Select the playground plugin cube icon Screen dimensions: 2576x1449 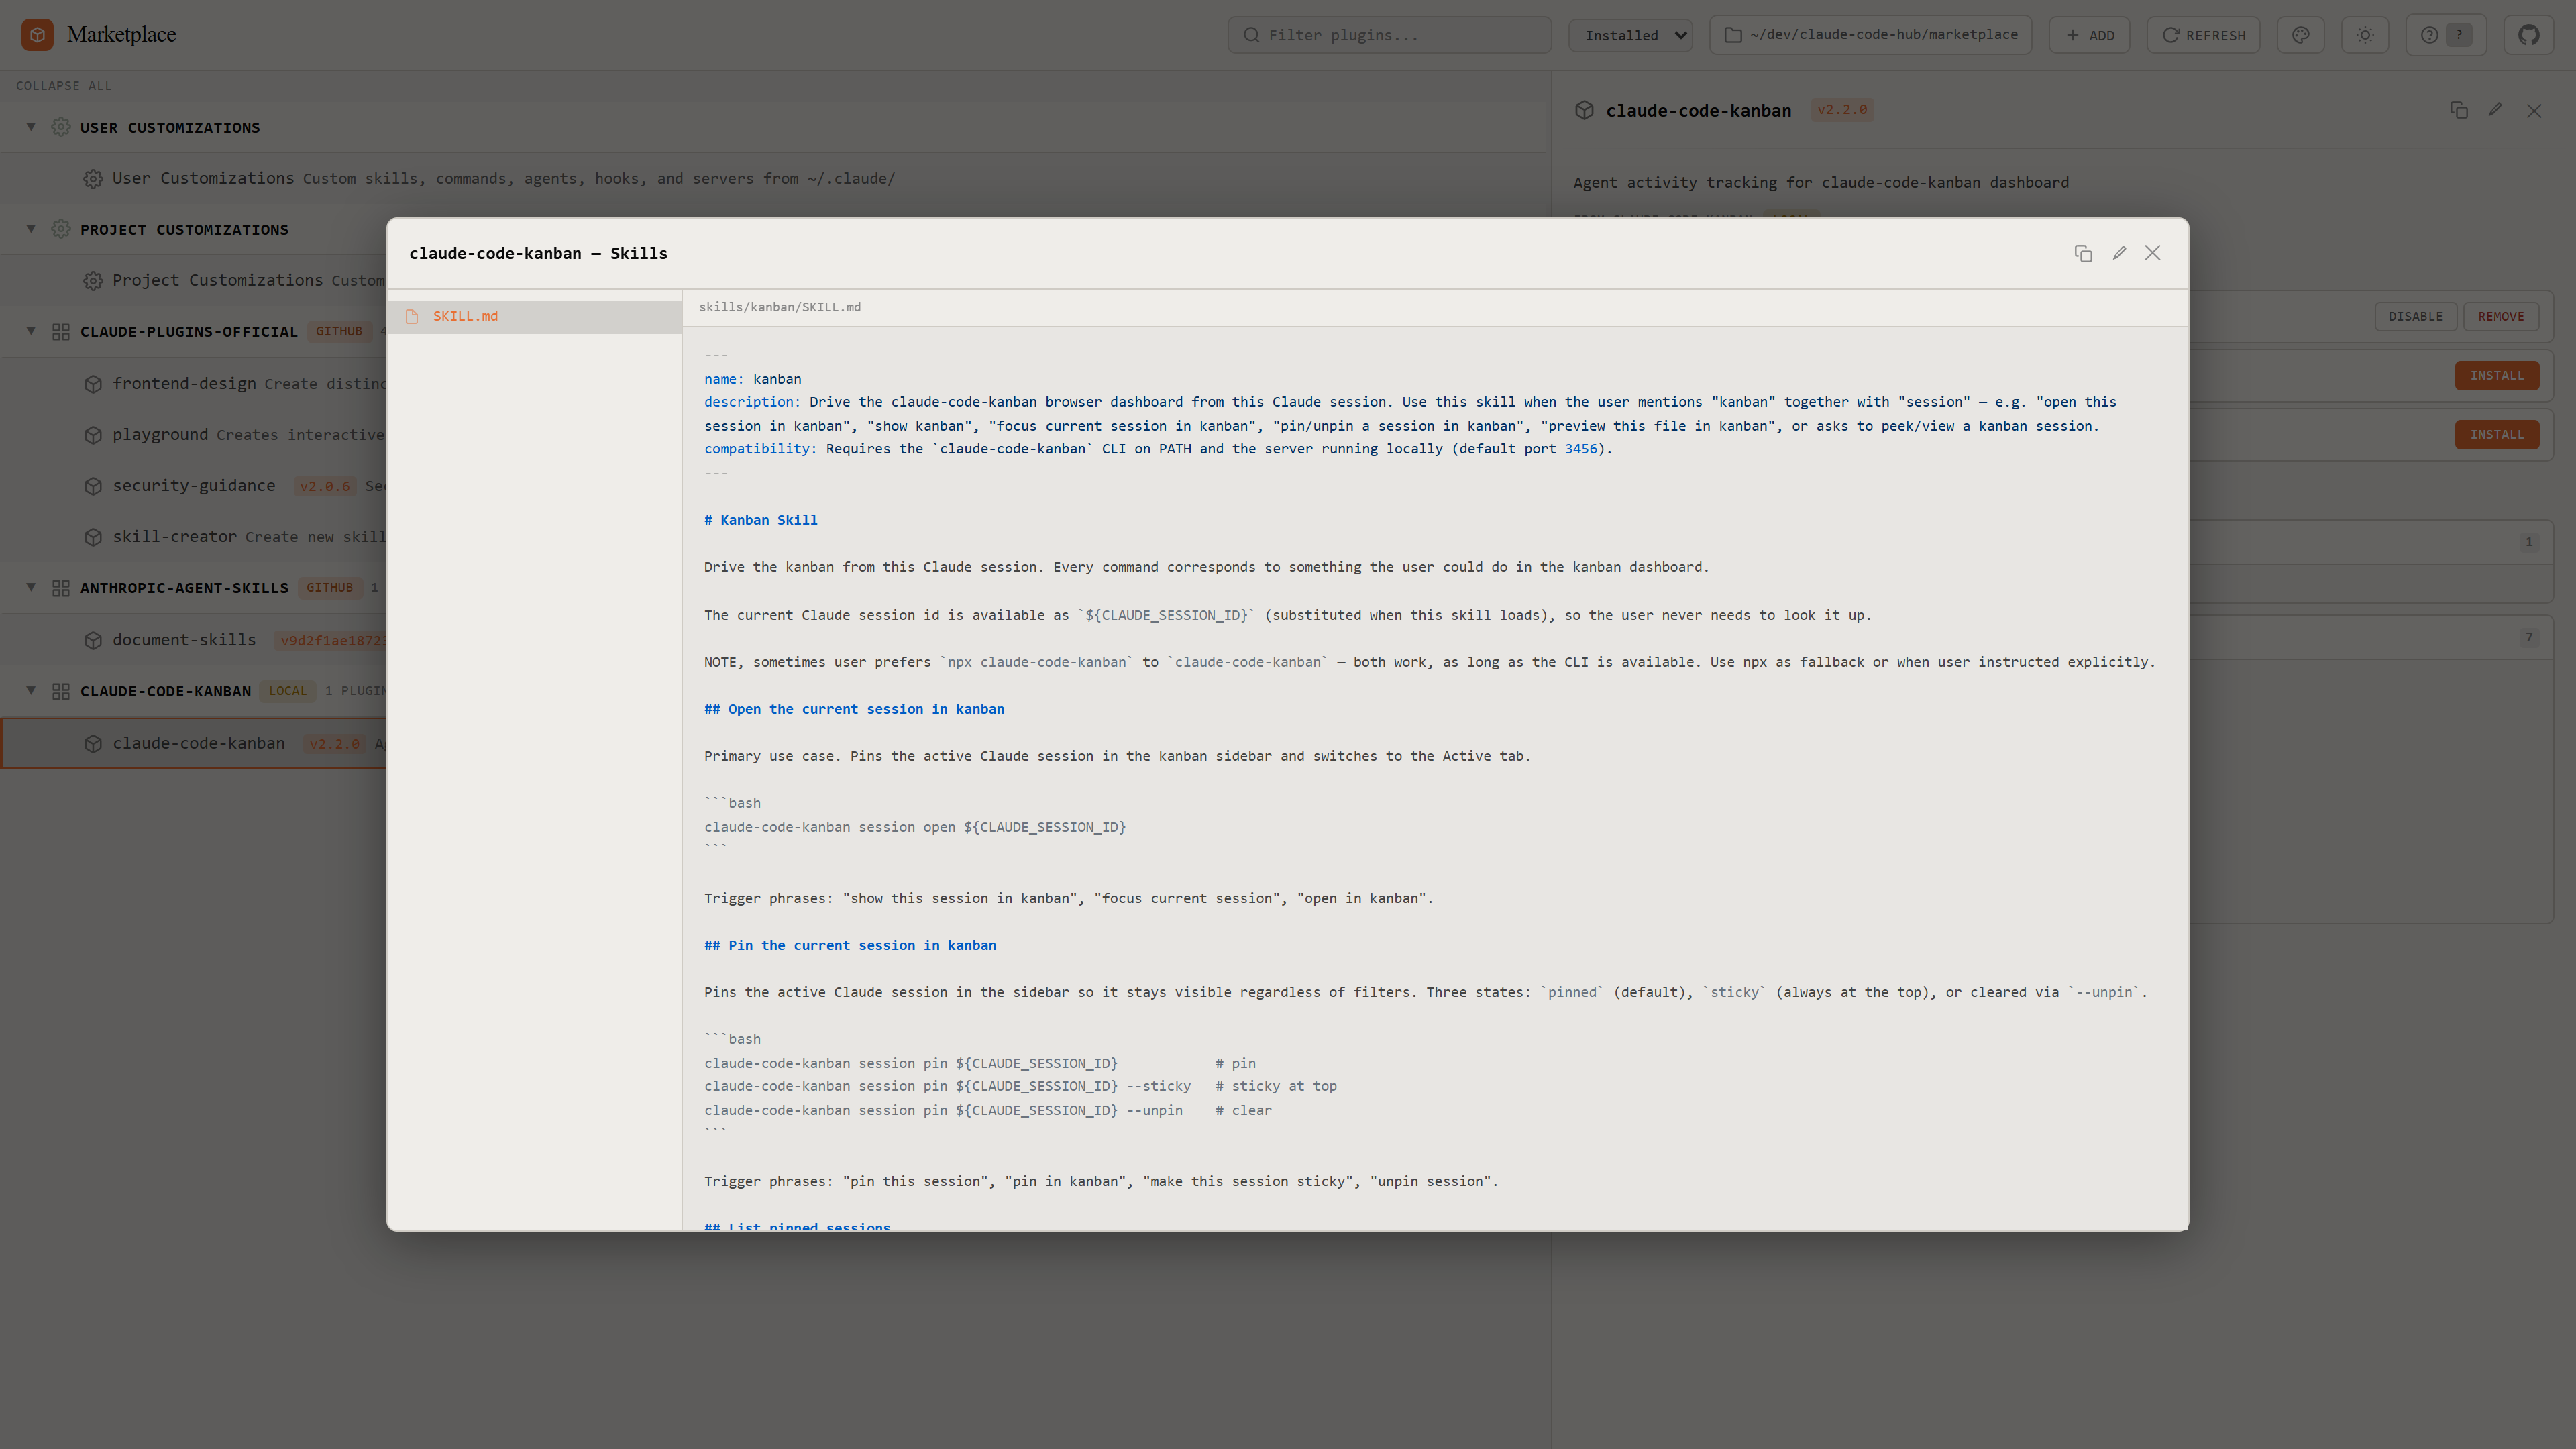click(x=93, y=435)
